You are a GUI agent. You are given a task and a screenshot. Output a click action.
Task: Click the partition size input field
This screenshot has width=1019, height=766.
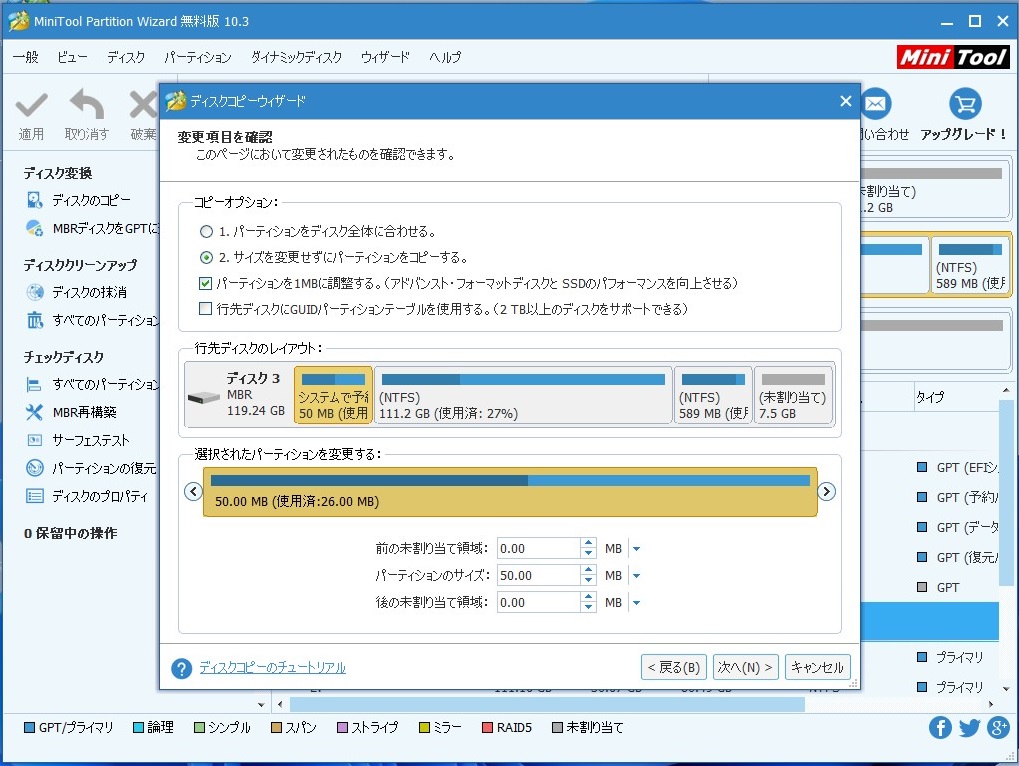(536, 576)
